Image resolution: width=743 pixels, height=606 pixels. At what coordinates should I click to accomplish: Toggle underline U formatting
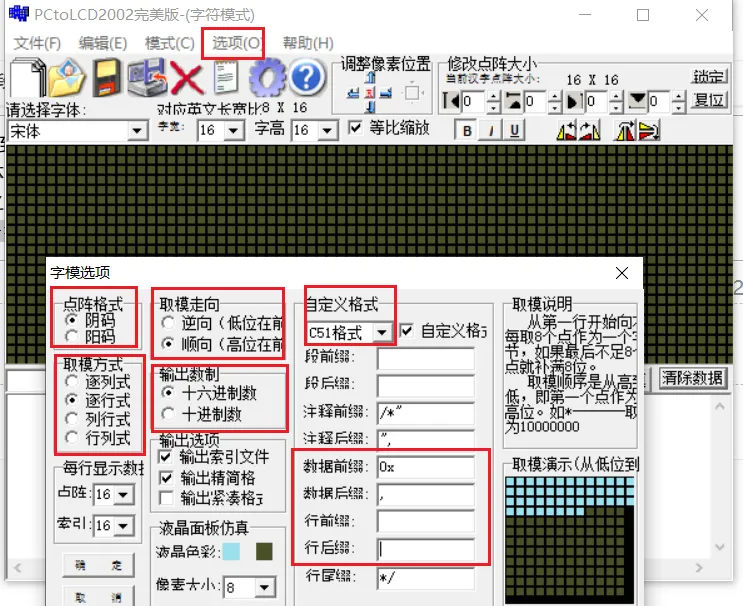coord(514,130)
